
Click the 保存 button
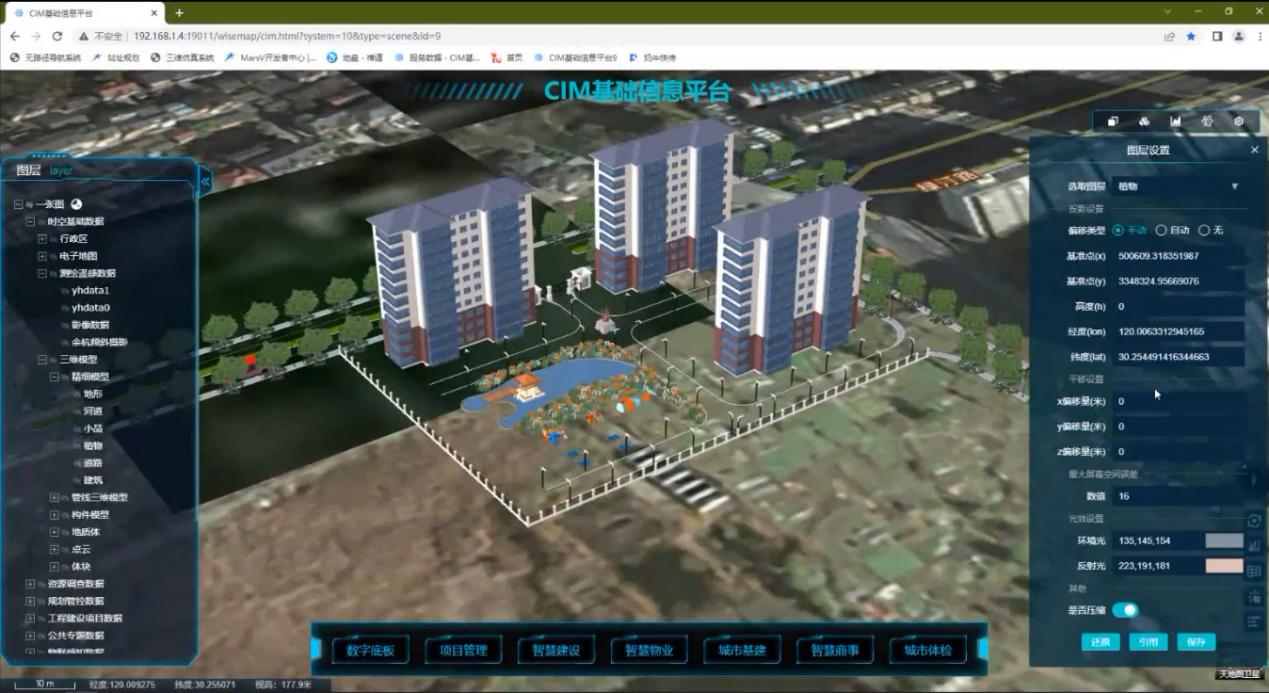1196,642
